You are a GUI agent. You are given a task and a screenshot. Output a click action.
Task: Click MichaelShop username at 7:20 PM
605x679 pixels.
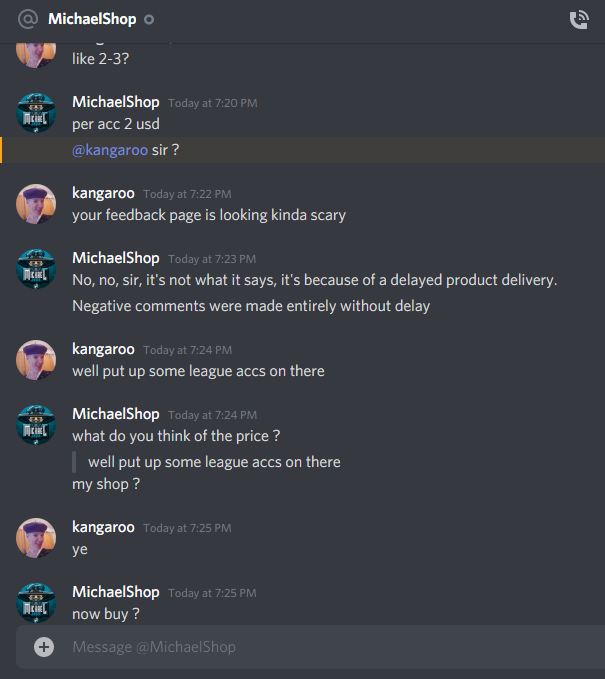(x=116, y=102)
